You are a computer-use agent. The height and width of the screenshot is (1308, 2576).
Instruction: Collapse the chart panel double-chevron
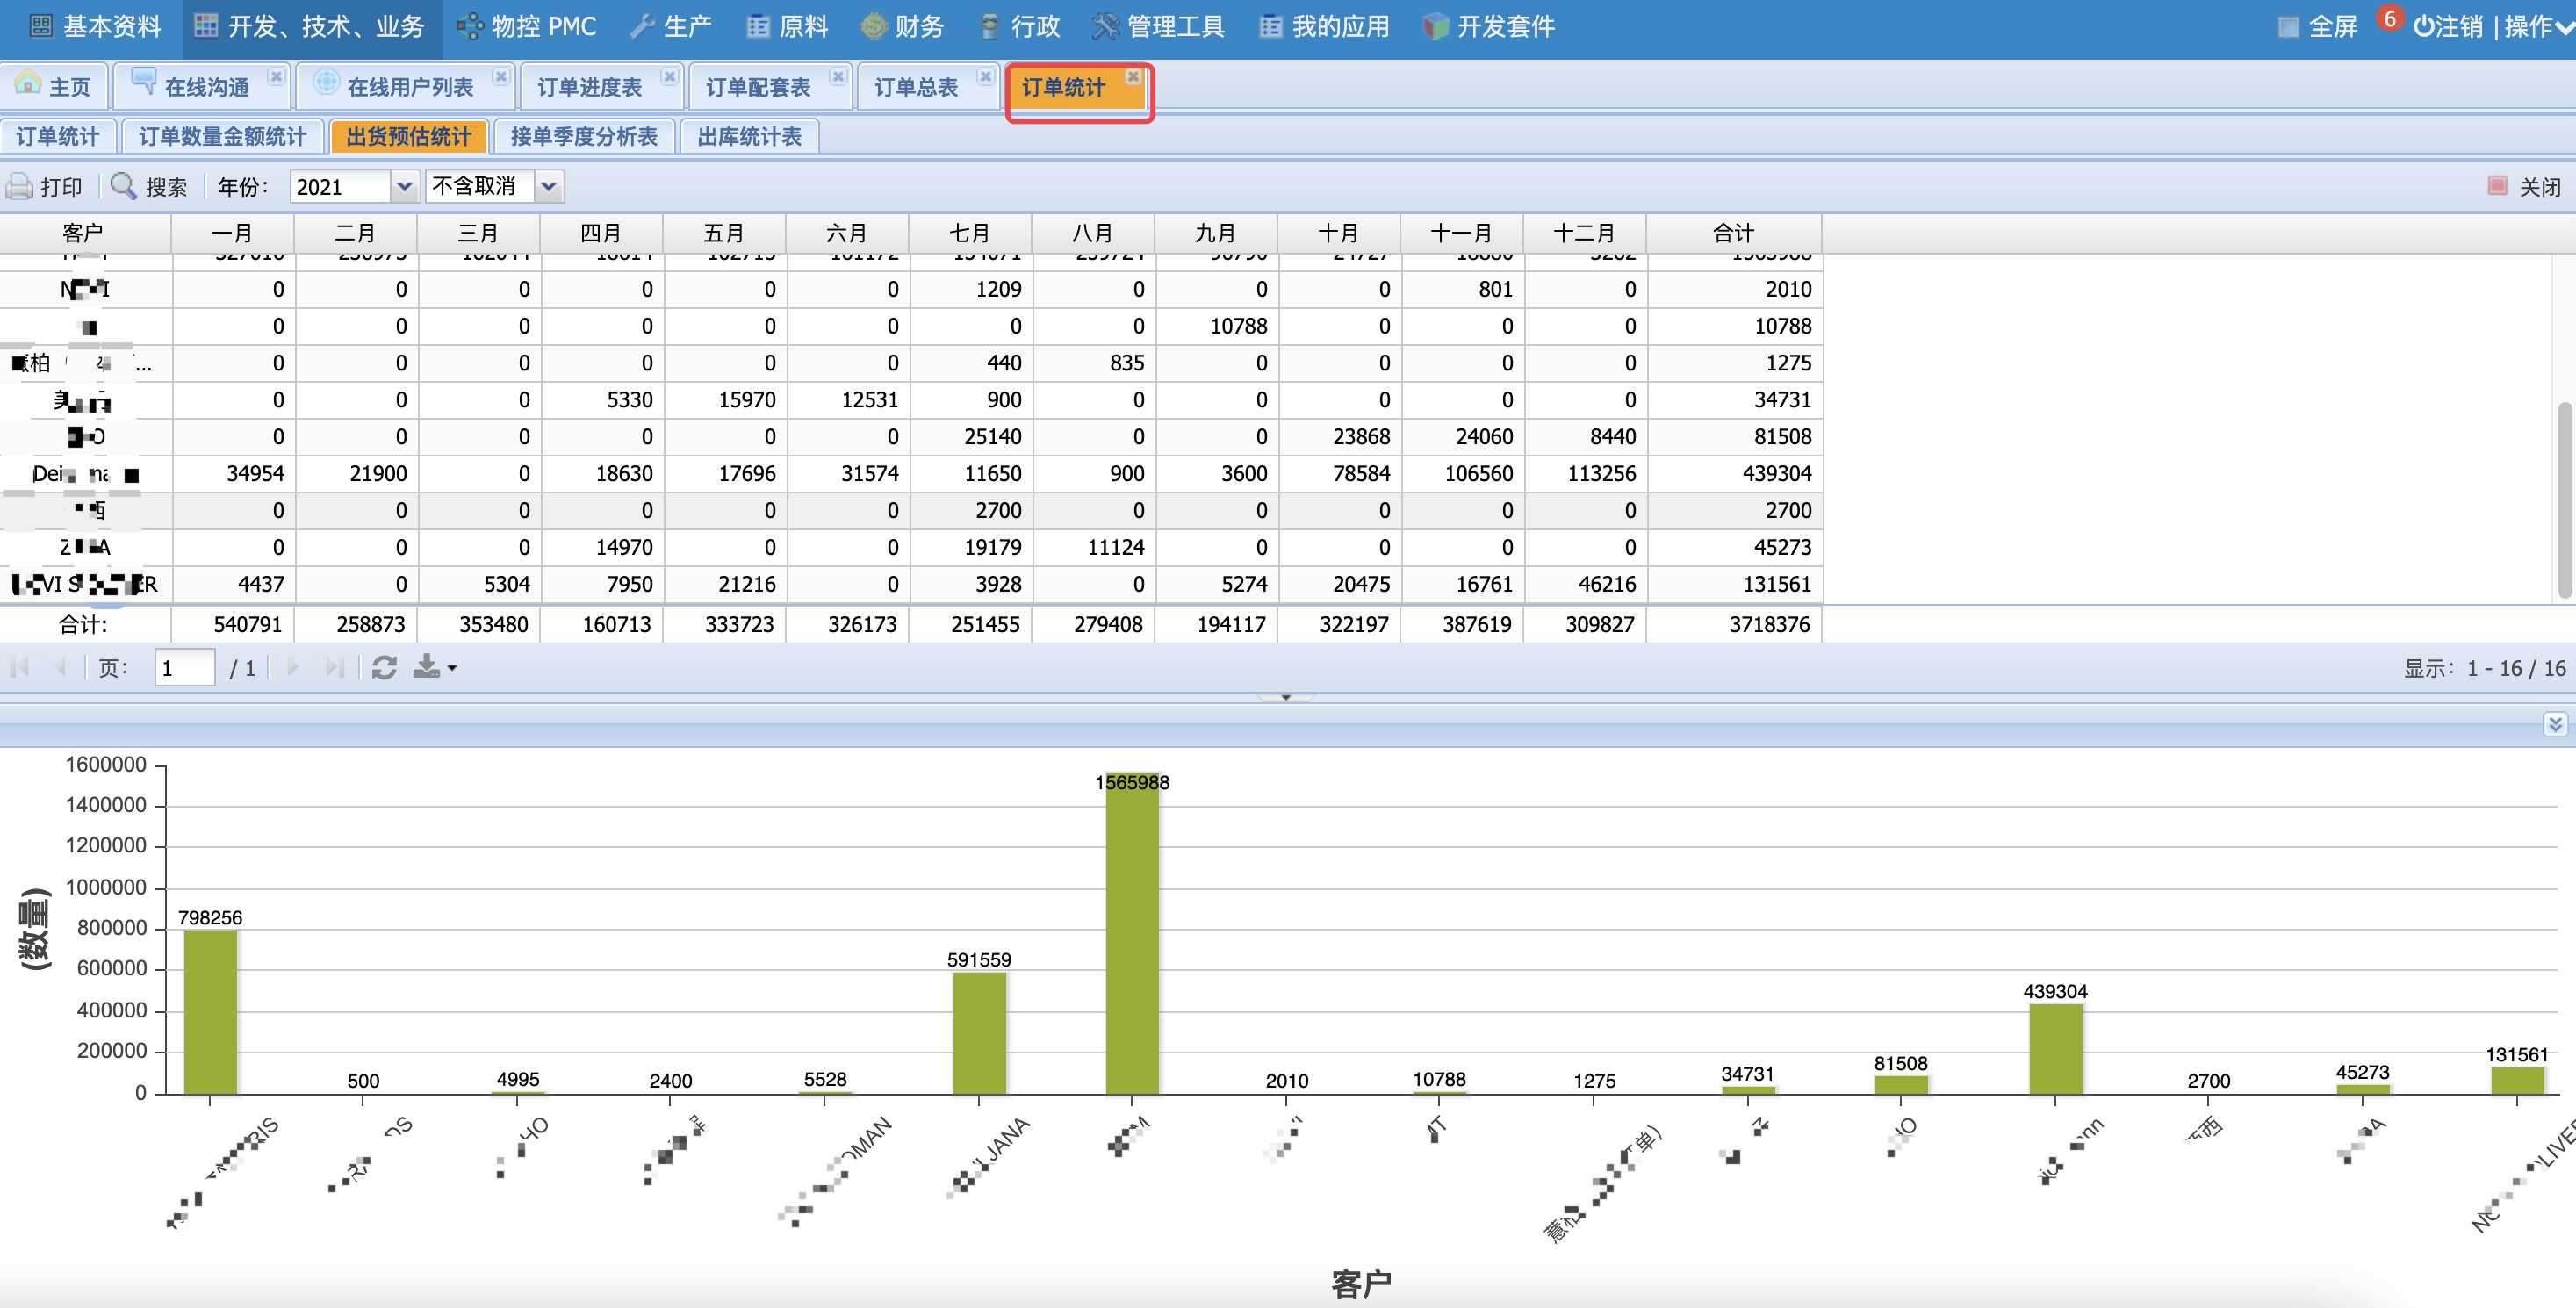(2555, 724)
